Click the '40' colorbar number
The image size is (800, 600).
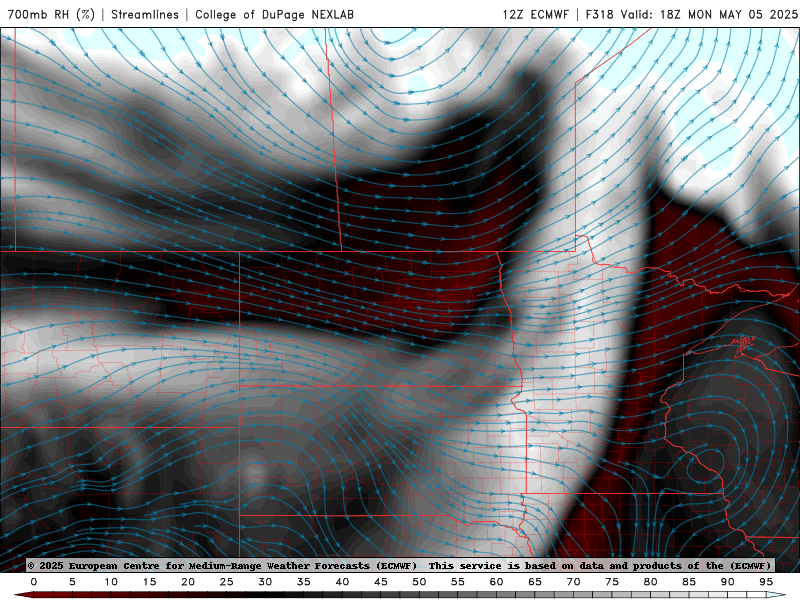tap(342, 582)
